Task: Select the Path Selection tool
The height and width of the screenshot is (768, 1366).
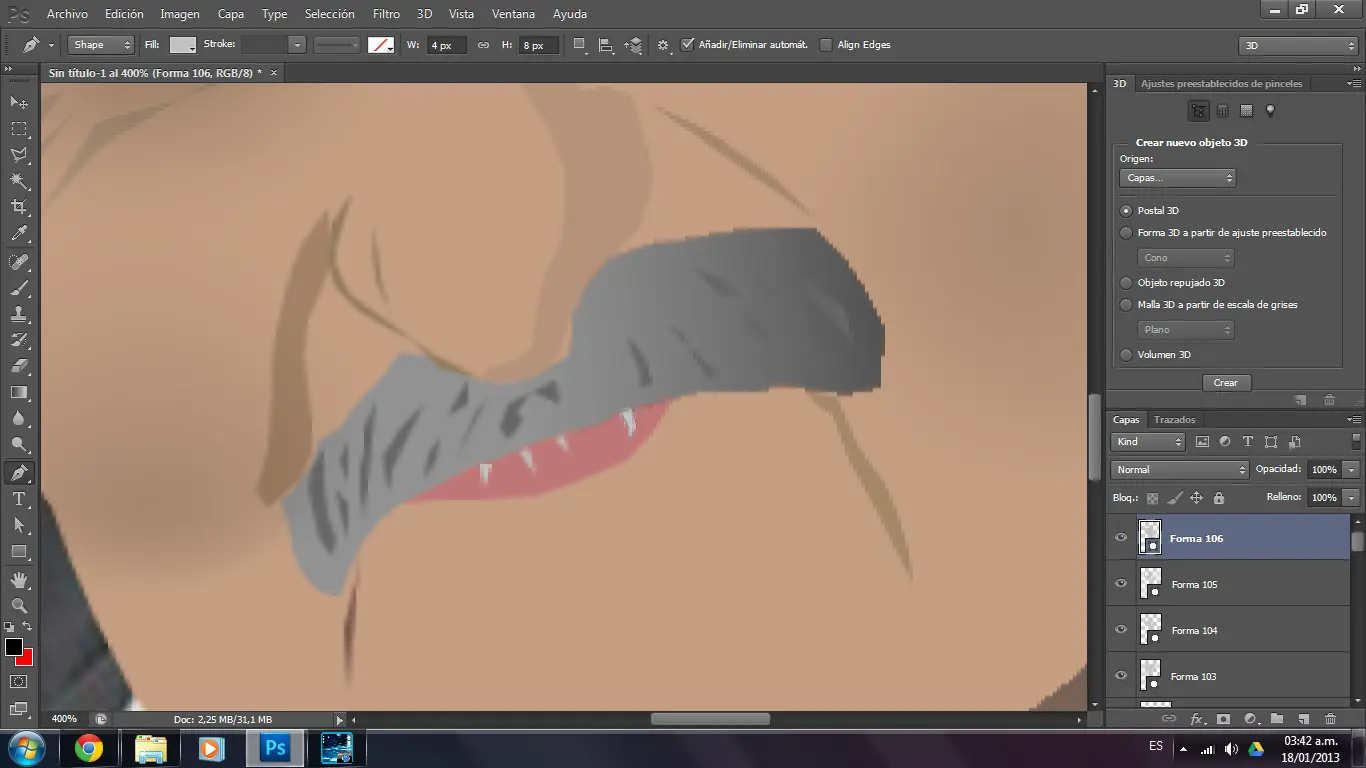Action: (x=19, y=524)
